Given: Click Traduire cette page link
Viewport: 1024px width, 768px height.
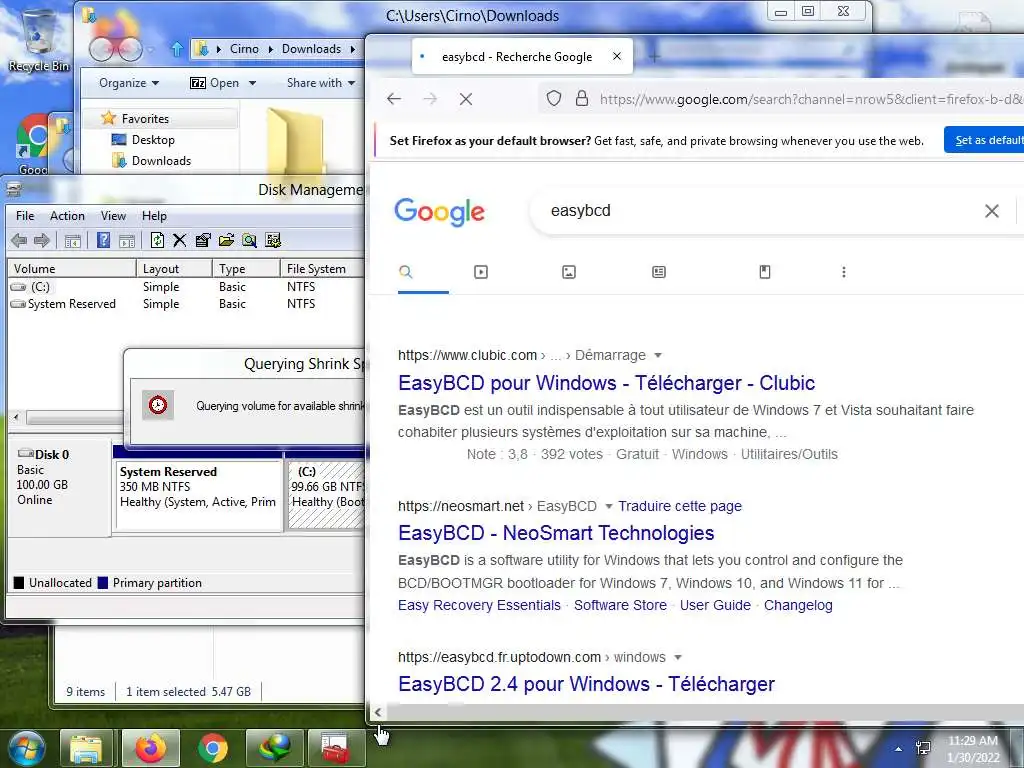Looking at the screenshot, I should 680,506.
